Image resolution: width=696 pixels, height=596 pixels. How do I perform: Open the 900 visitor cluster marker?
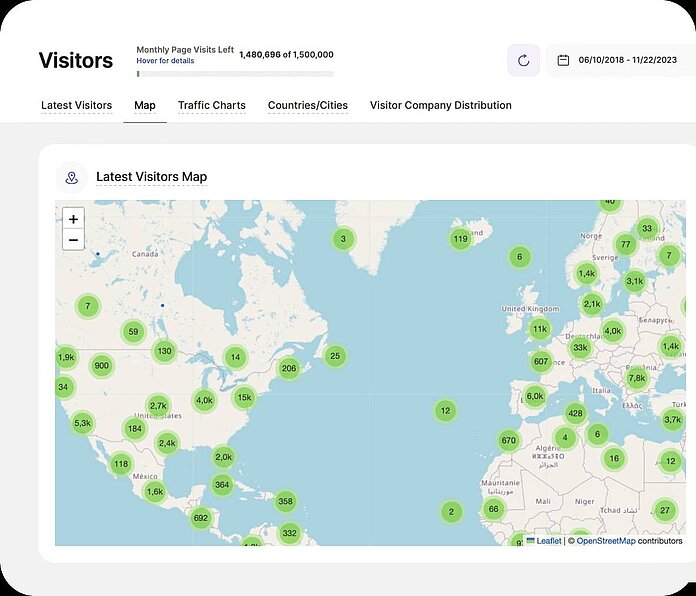pyautogui.click(x=101, y=365)
